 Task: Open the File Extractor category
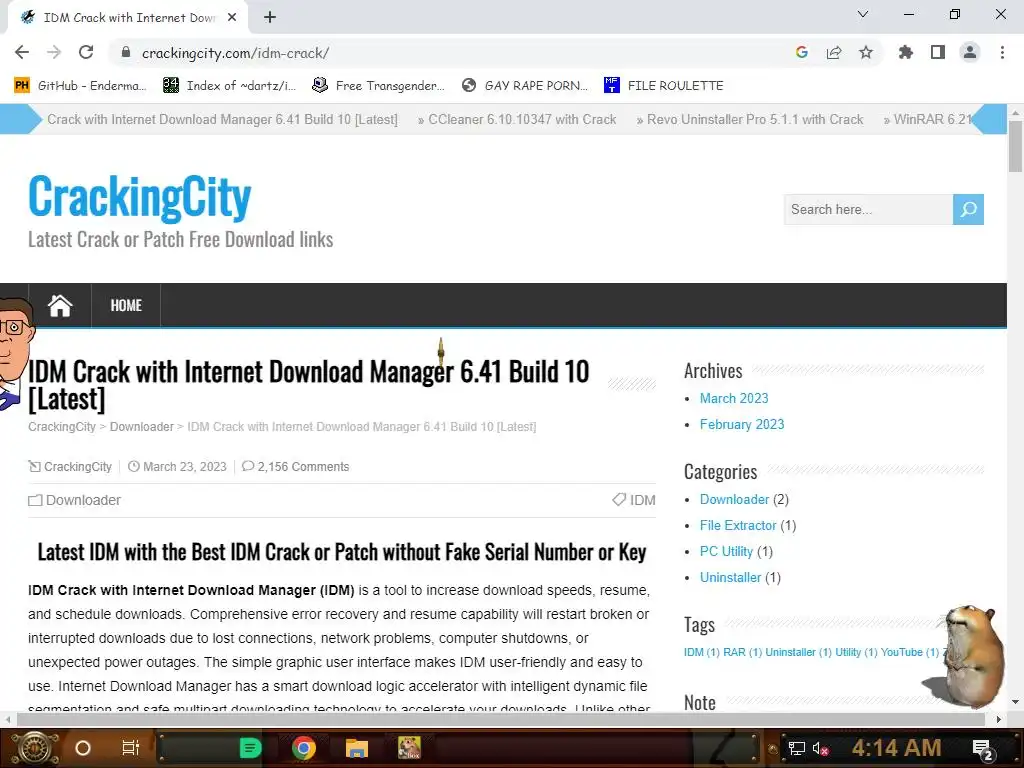(738, 526)
